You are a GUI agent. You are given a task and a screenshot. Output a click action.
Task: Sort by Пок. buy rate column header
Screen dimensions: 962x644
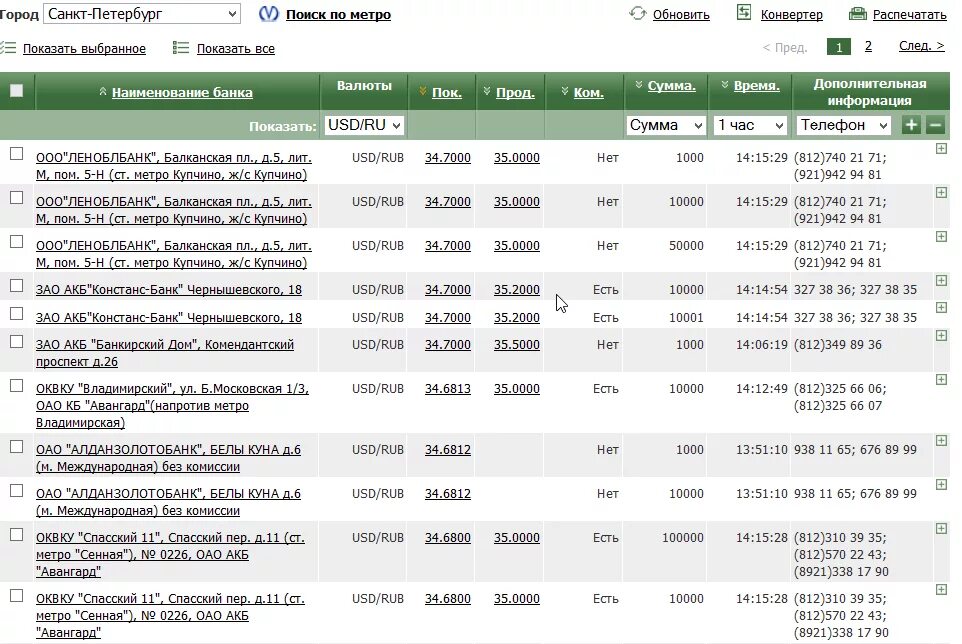coord(447,92)
